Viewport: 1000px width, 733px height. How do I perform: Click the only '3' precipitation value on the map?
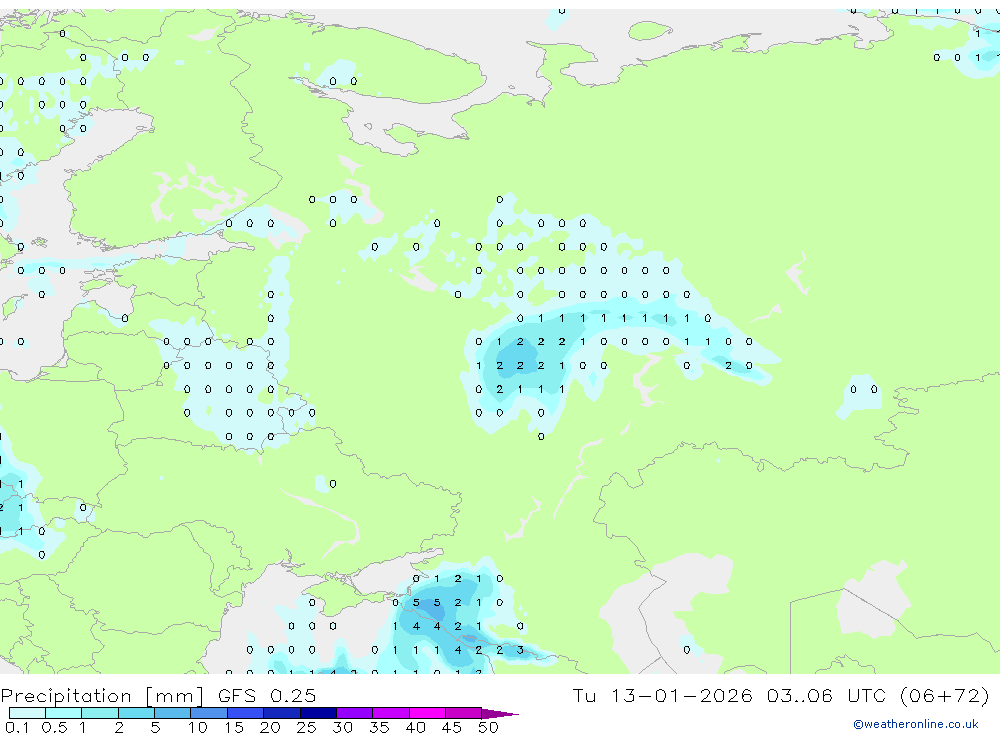click(520, 650)
